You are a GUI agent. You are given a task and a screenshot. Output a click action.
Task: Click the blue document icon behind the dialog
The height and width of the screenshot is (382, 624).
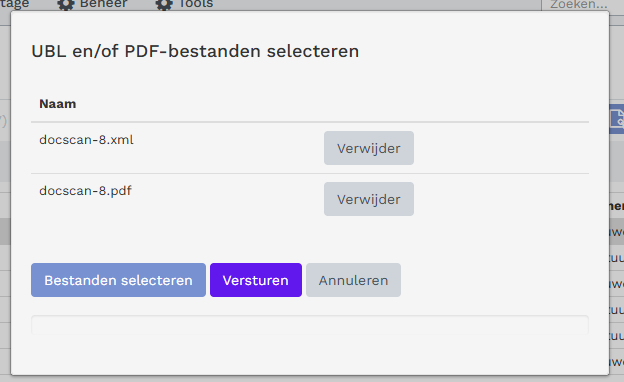pyautogui.click(x=617, y=119)
